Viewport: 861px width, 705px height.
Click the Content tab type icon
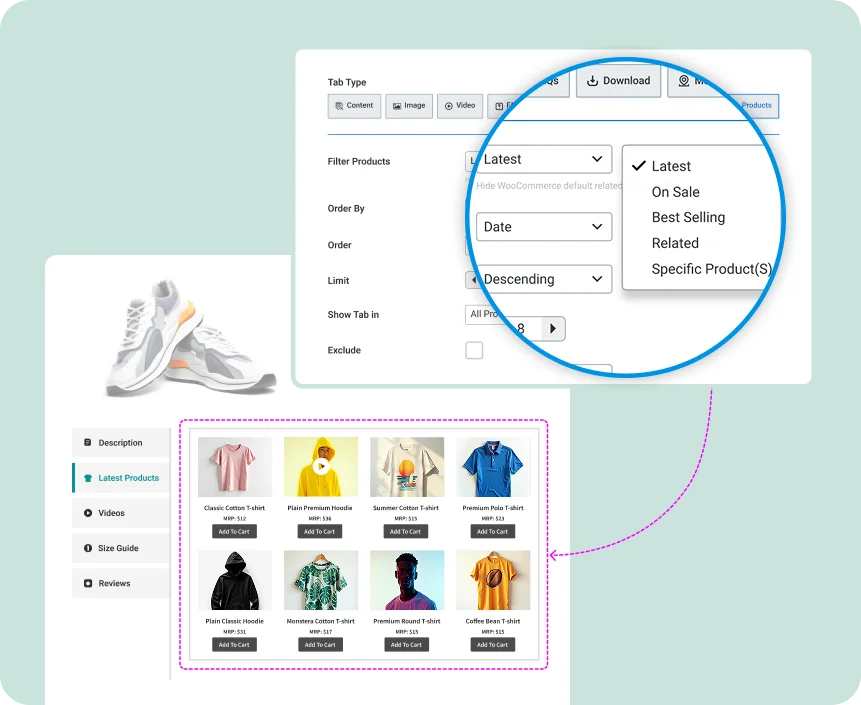(x=340, y=106)
